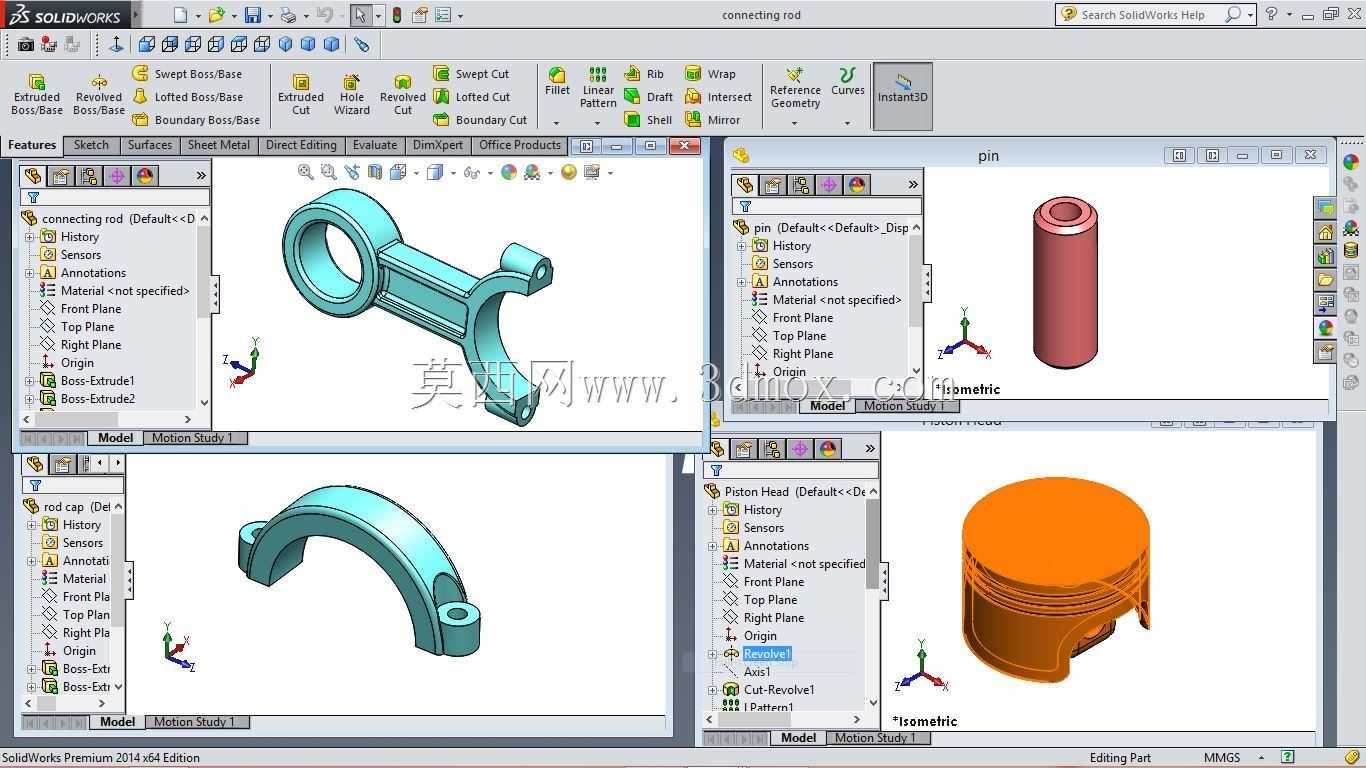Expand History in connecting rod tree
Screen dimensions: 1366x768
pyautogui.click(x=30, y=237)
